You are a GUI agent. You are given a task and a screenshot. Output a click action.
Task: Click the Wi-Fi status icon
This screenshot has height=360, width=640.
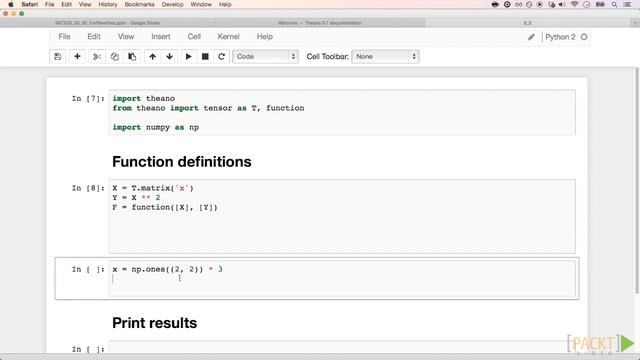pyautogui.click(x=575, y=4)
